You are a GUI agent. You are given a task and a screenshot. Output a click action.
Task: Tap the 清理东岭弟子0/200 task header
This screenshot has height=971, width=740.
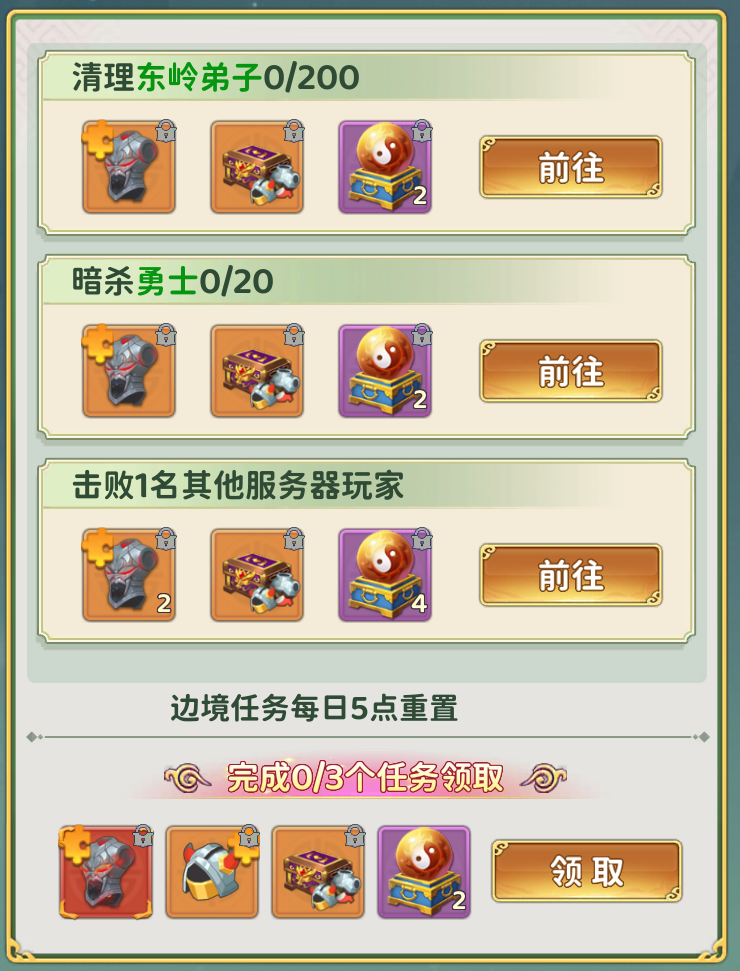[x=215, y=77]
